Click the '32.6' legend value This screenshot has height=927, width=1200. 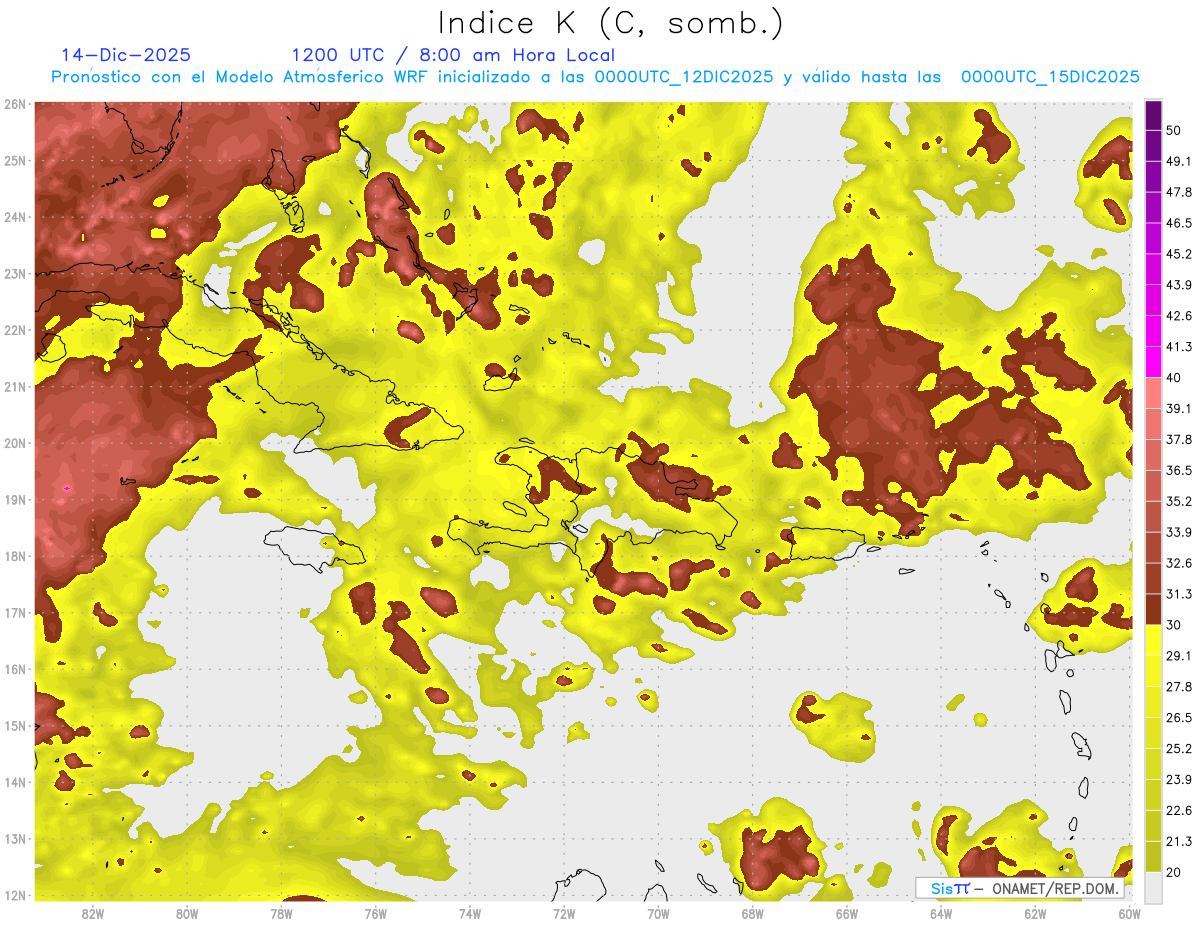pos(1180,563)
